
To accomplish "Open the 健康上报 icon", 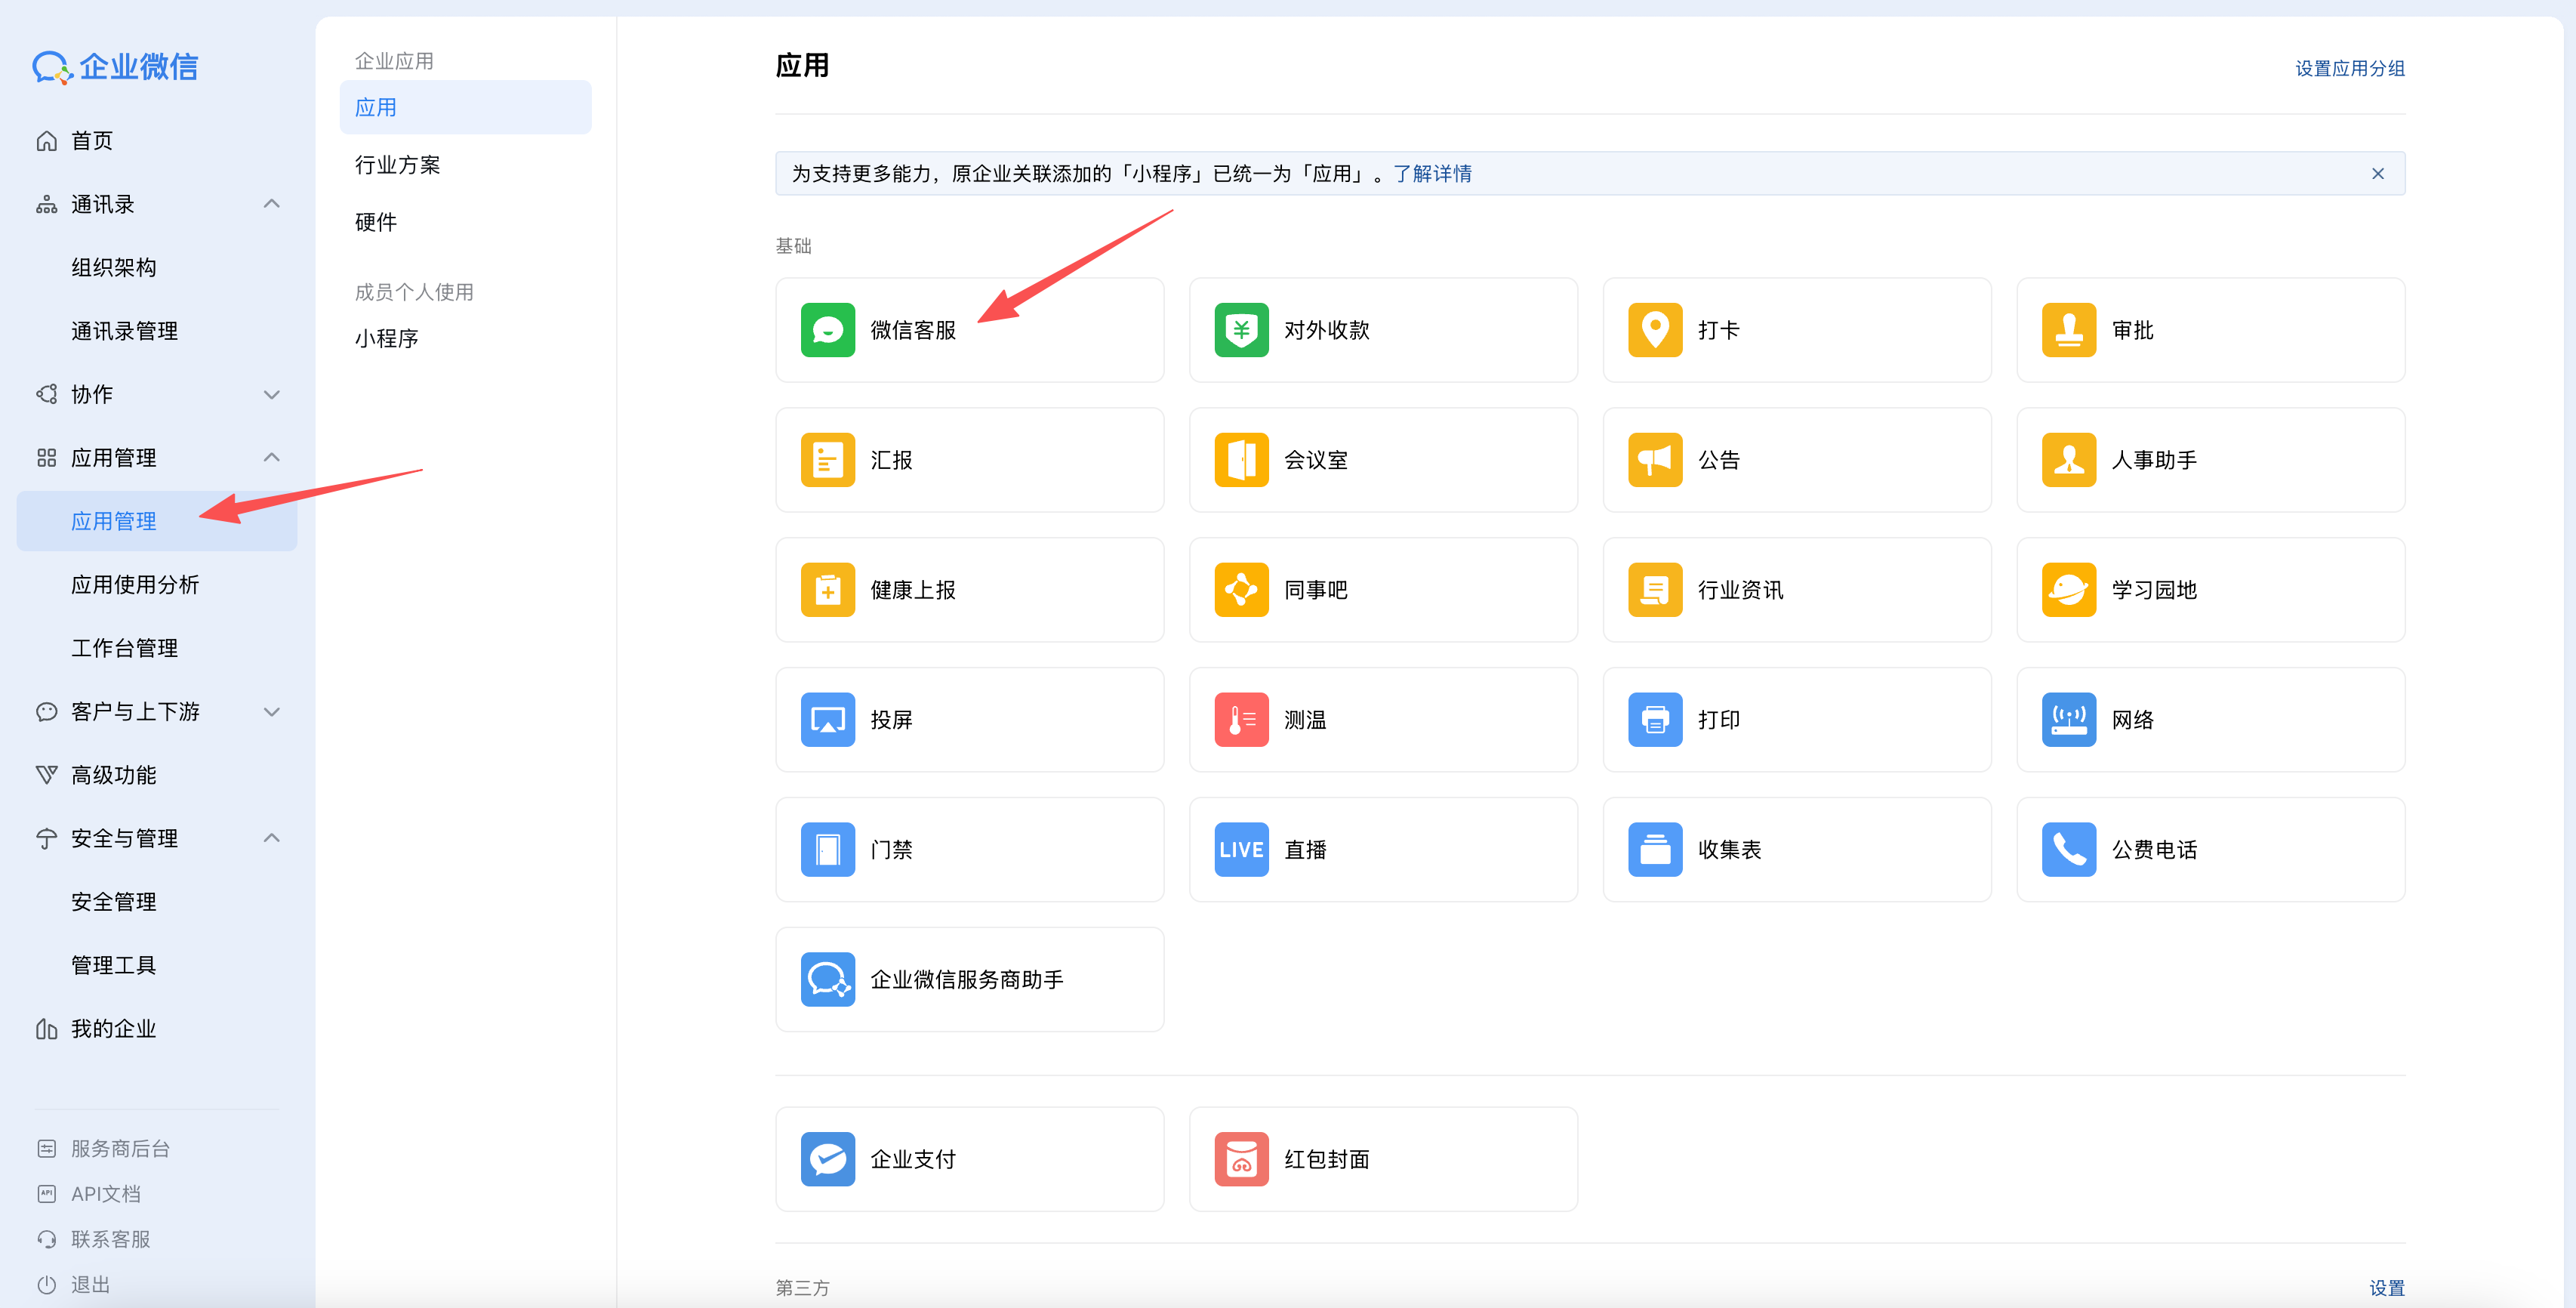I will (827, 590).
